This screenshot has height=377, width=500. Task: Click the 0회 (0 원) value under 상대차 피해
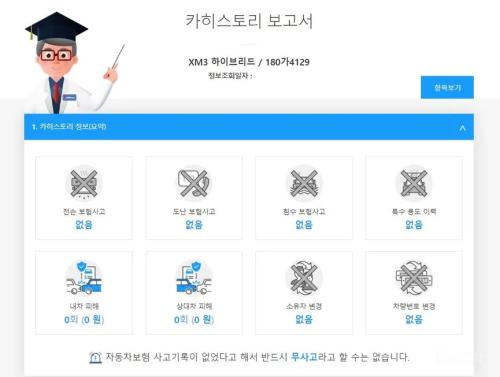pos(194,320)
